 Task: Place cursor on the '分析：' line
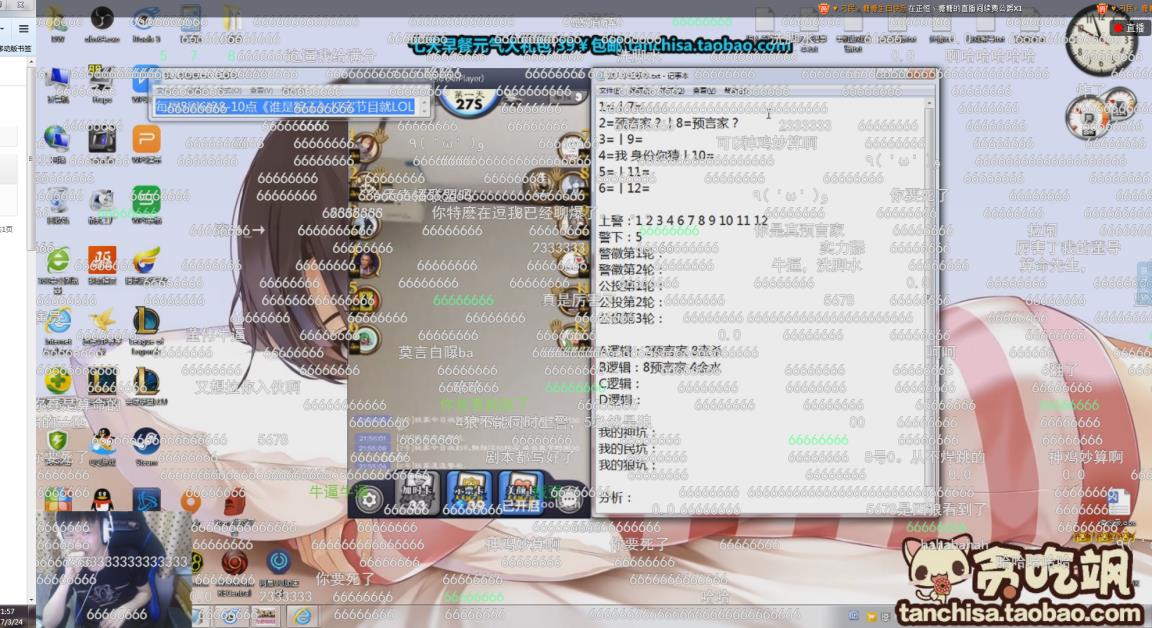pyautogui.click(x=616, y=498)
